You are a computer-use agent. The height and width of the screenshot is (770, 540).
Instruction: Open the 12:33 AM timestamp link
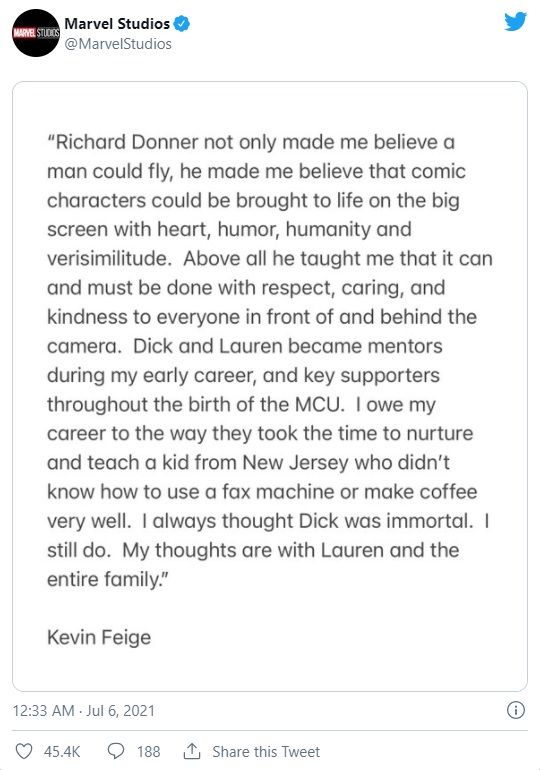[43, 711]
